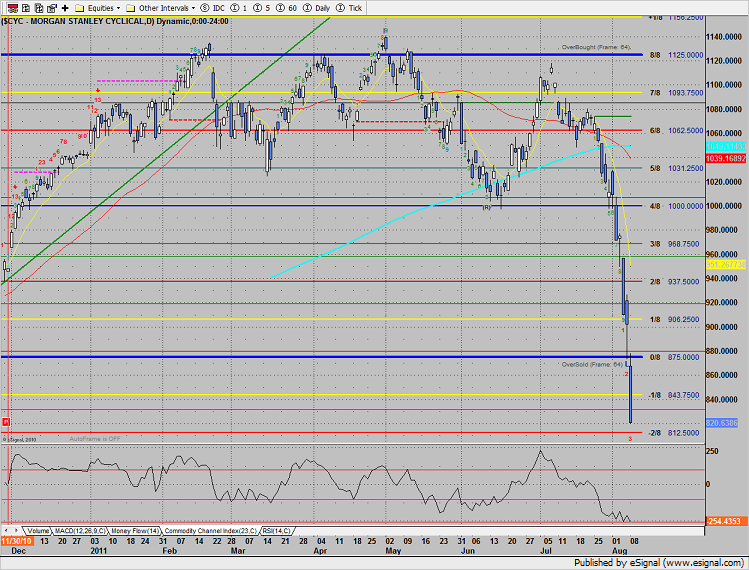749x570 pixels.
Task: Switch to the Tick interval
Action: coord(349,8)
